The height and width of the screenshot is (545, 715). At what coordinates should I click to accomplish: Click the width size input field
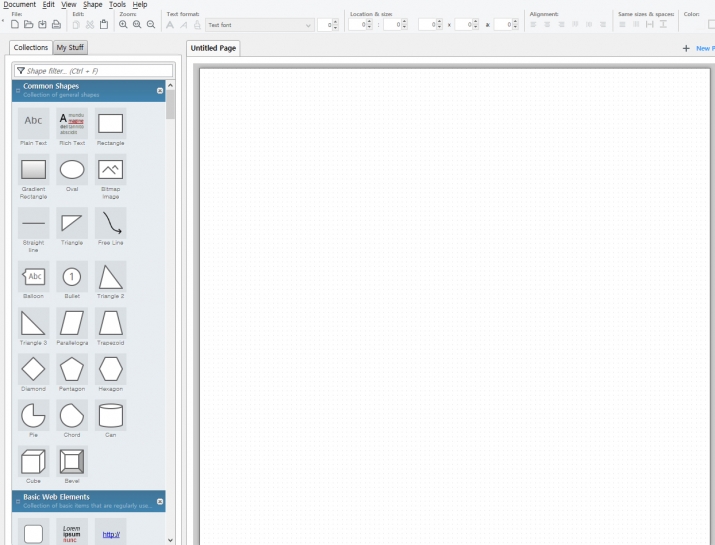coord(427,25)
